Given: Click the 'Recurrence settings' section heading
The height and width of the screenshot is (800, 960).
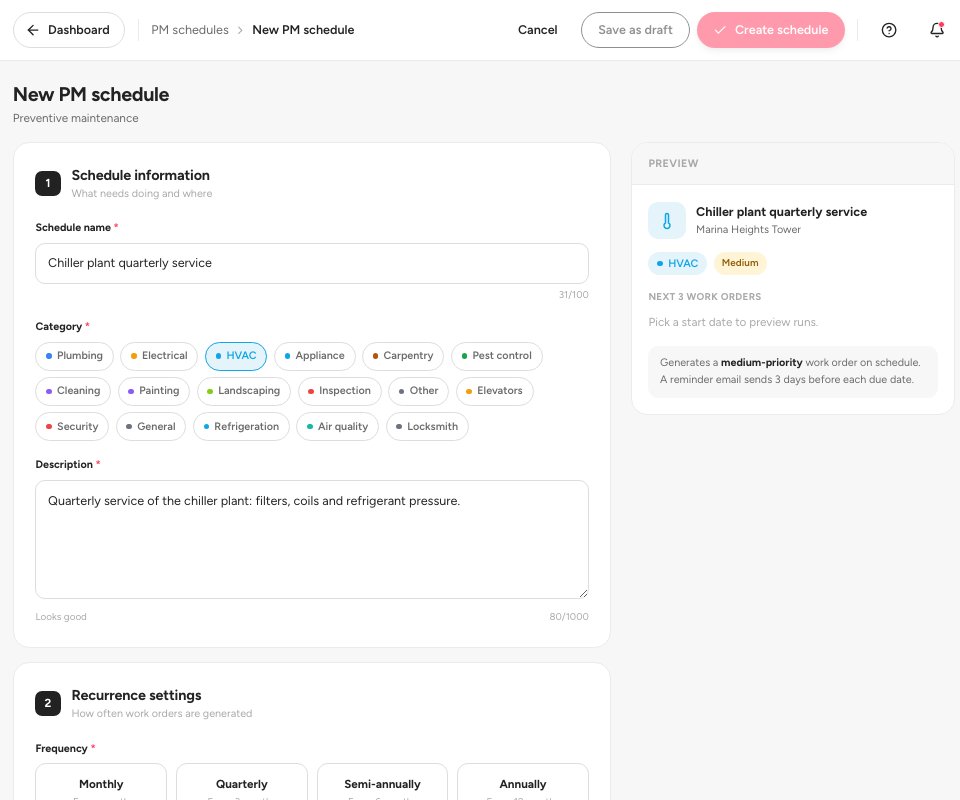Looking at the screenshot, I should [137, 695].
